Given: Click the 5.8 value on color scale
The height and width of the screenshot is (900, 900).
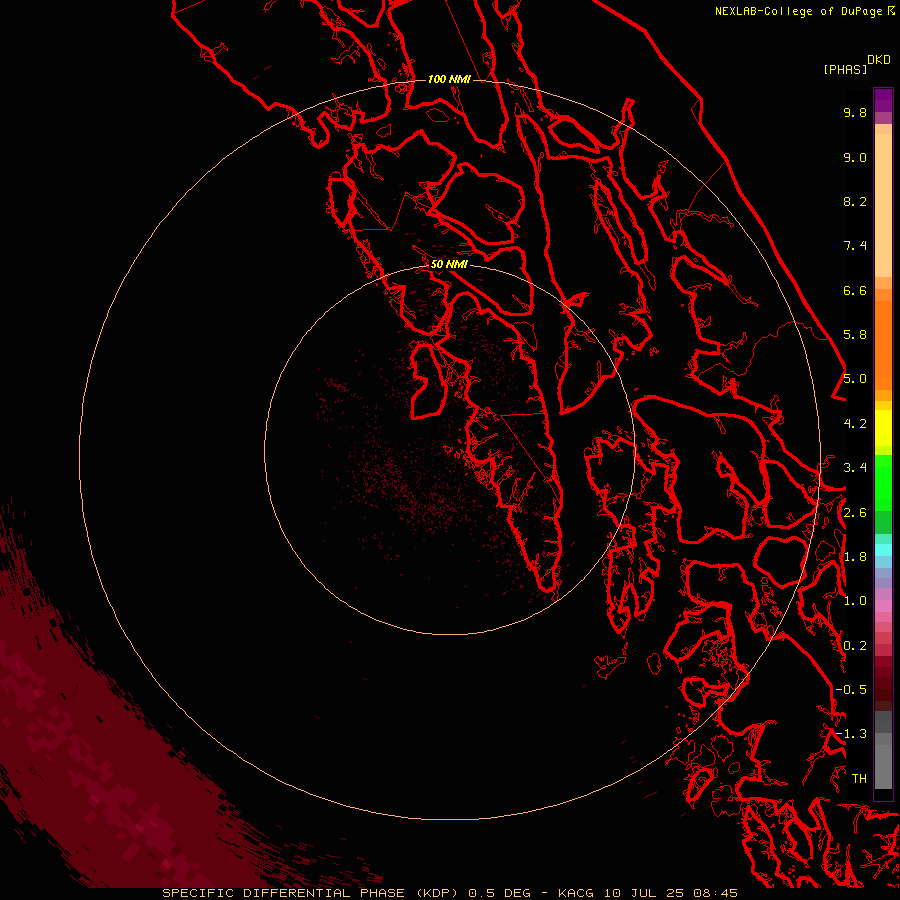Looking at the screenshot, I should [855, 335].
